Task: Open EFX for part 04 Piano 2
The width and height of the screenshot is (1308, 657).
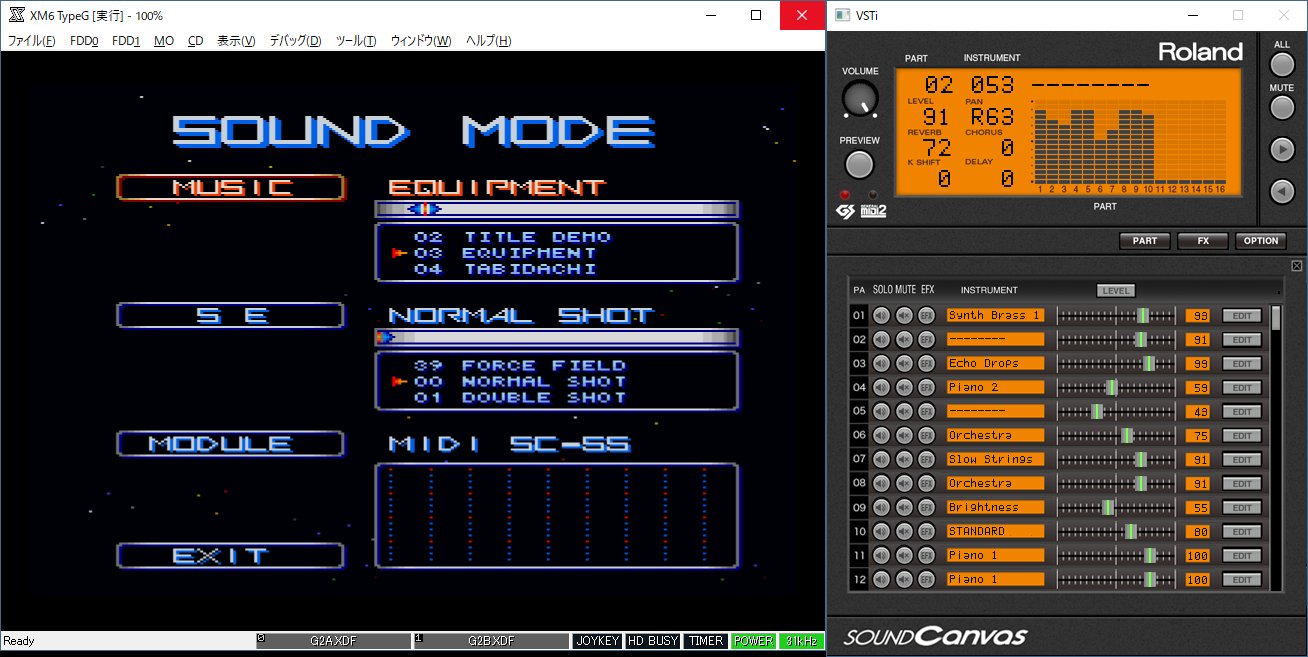Action: [x=926, y=387]
